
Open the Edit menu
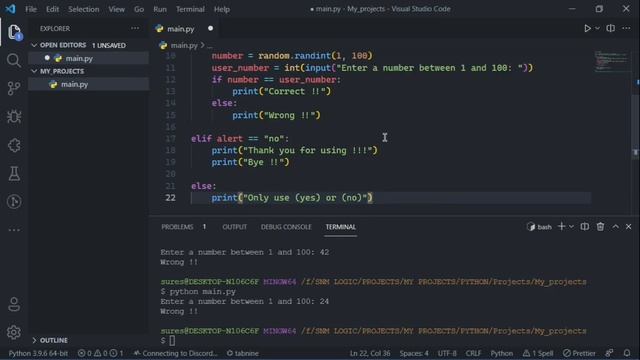click(x=52, y=9)
